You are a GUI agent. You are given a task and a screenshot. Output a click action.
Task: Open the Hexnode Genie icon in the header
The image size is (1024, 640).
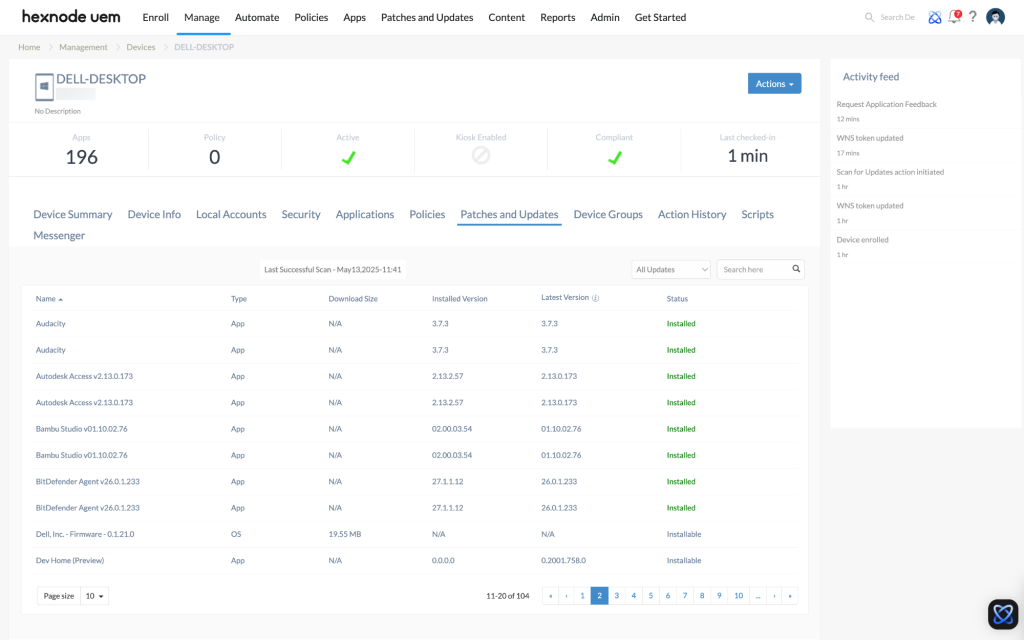click(x=934, y=17)
